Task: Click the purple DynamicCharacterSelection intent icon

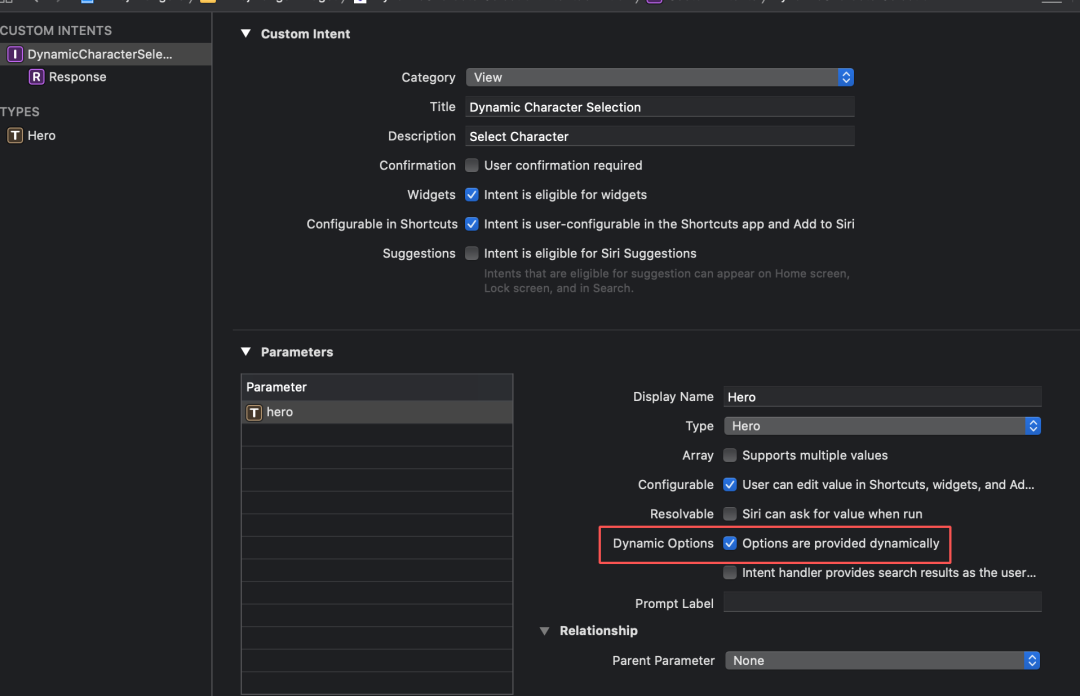Action: [15, 54]
